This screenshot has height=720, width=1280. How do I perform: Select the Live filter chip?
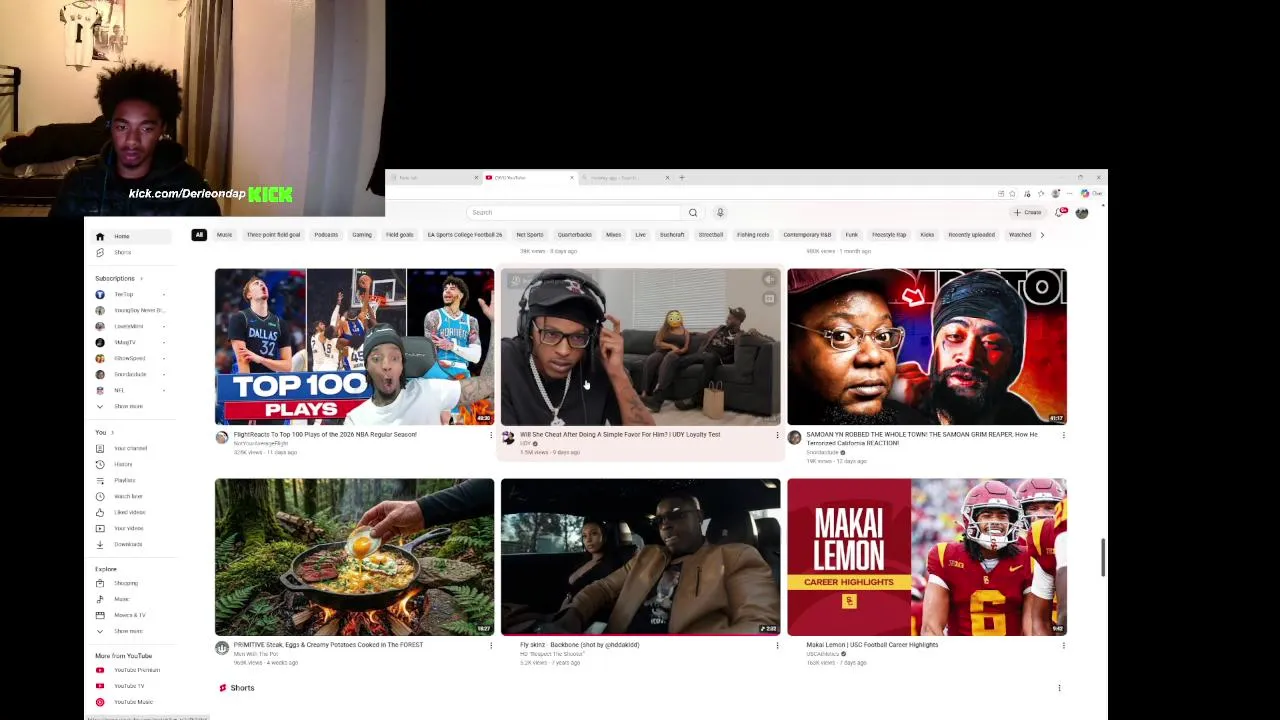640,235
